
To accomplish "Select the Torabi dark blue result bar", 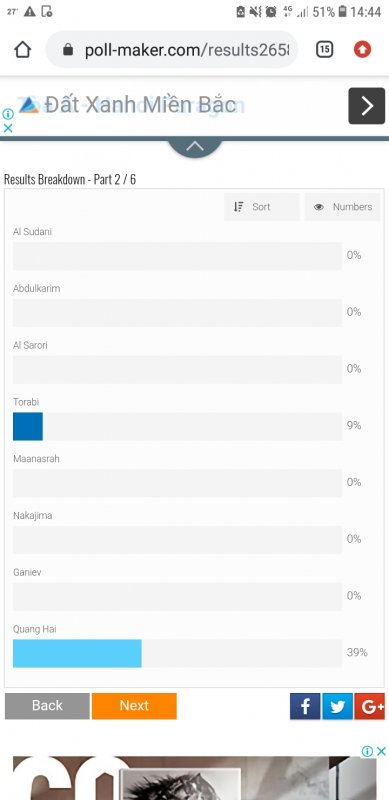I will coord(28,426).
